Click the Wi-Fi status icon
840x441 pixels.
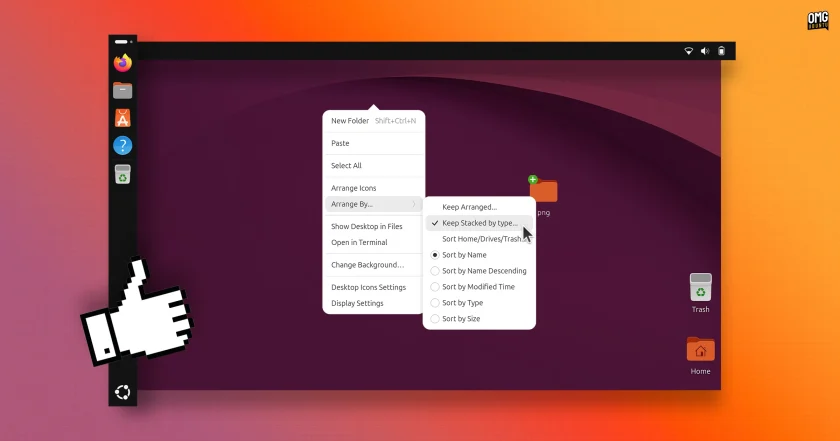pyautogui.click(x=689, y=51)
